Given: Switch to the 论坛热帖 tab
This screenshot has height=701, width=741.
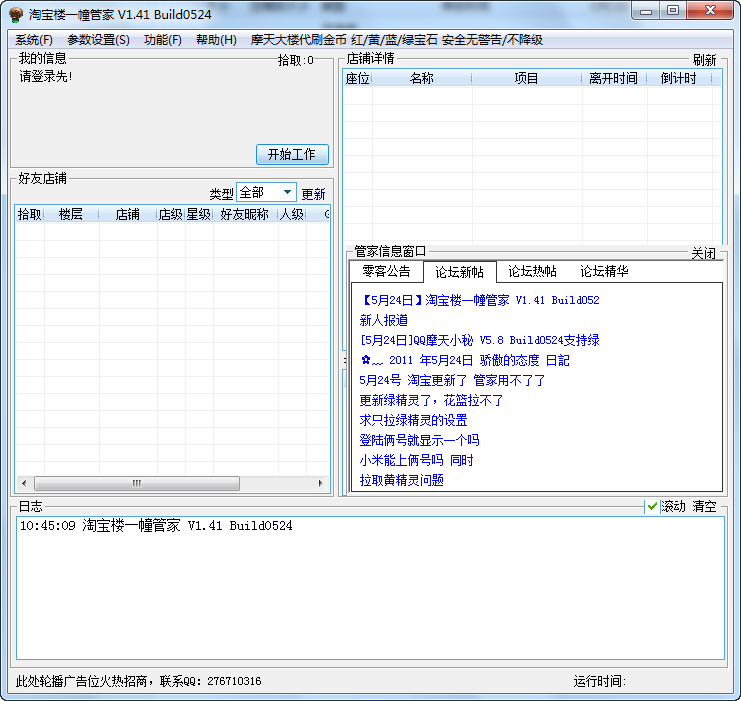Looking at the screenshot, I should (532, 271).
